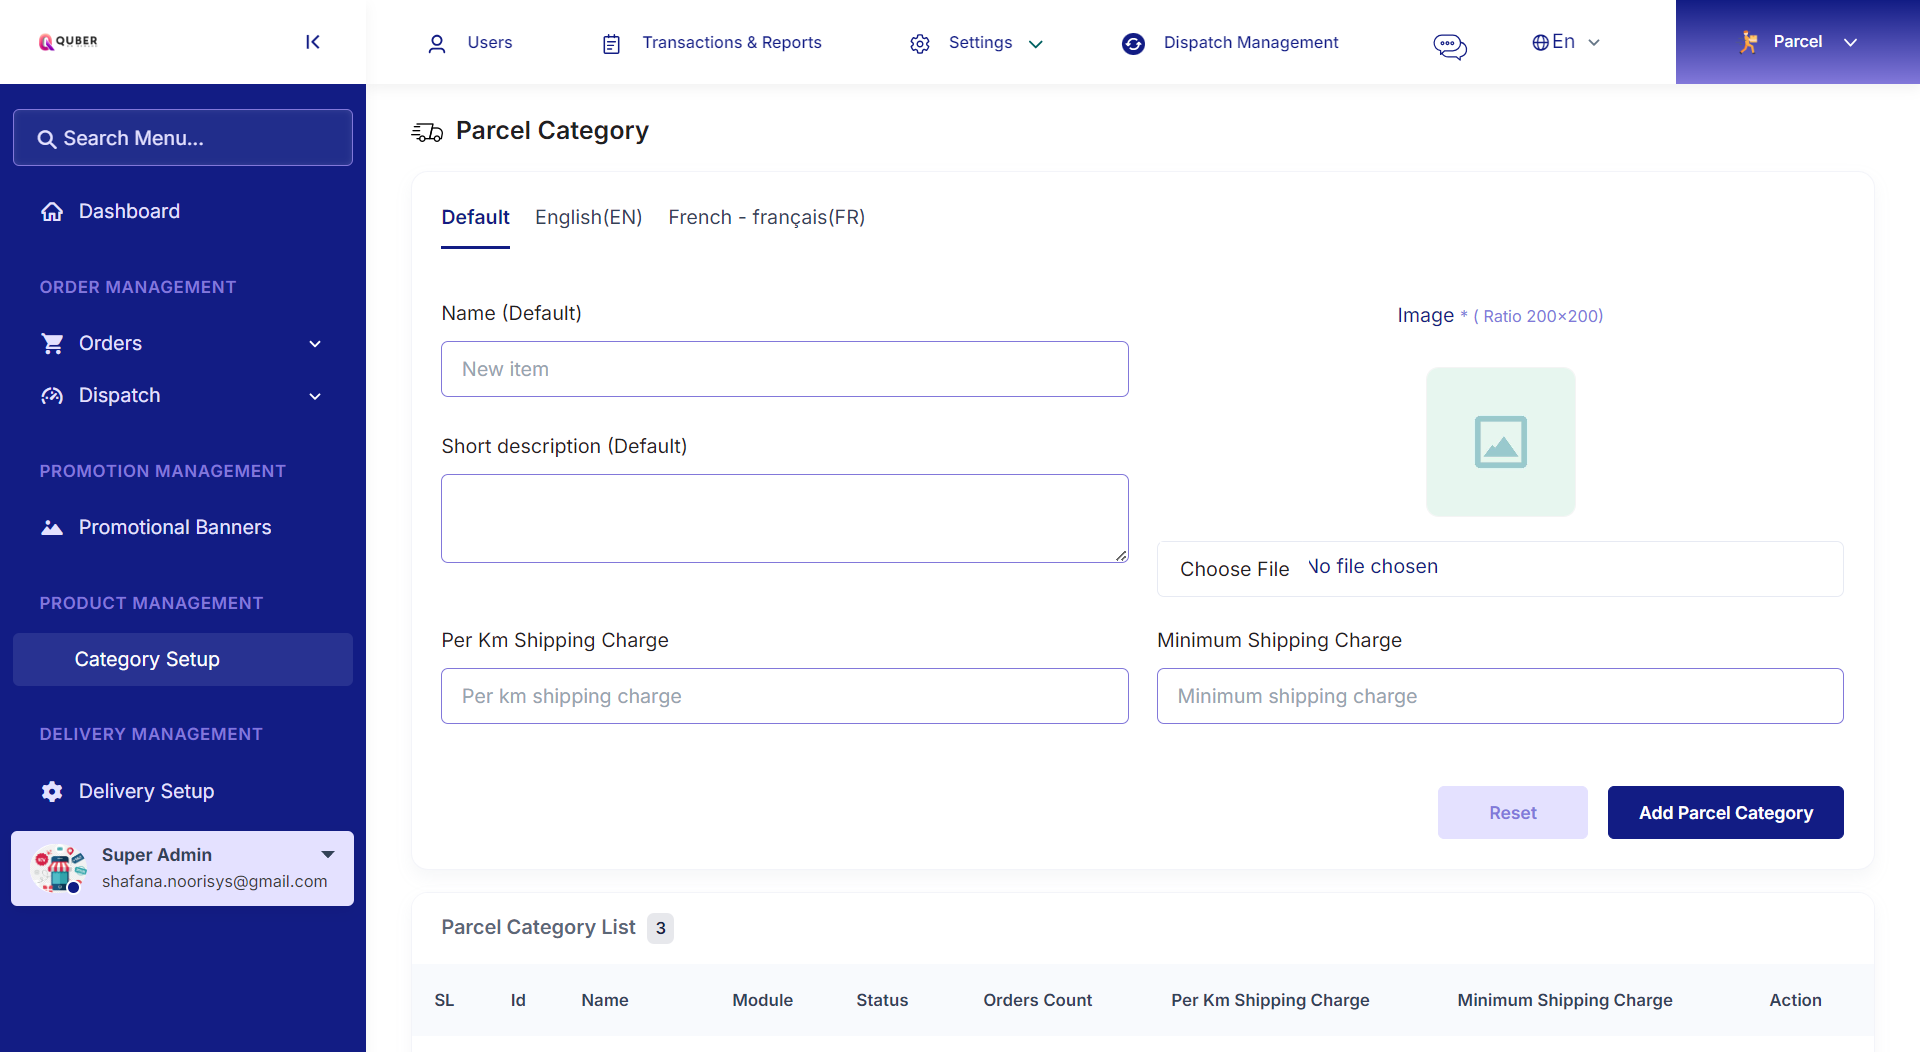This screenshot has width=1920, height=1052.
Task: Collapse the sidebar using the arrow icon
Action: click(312, 42)
